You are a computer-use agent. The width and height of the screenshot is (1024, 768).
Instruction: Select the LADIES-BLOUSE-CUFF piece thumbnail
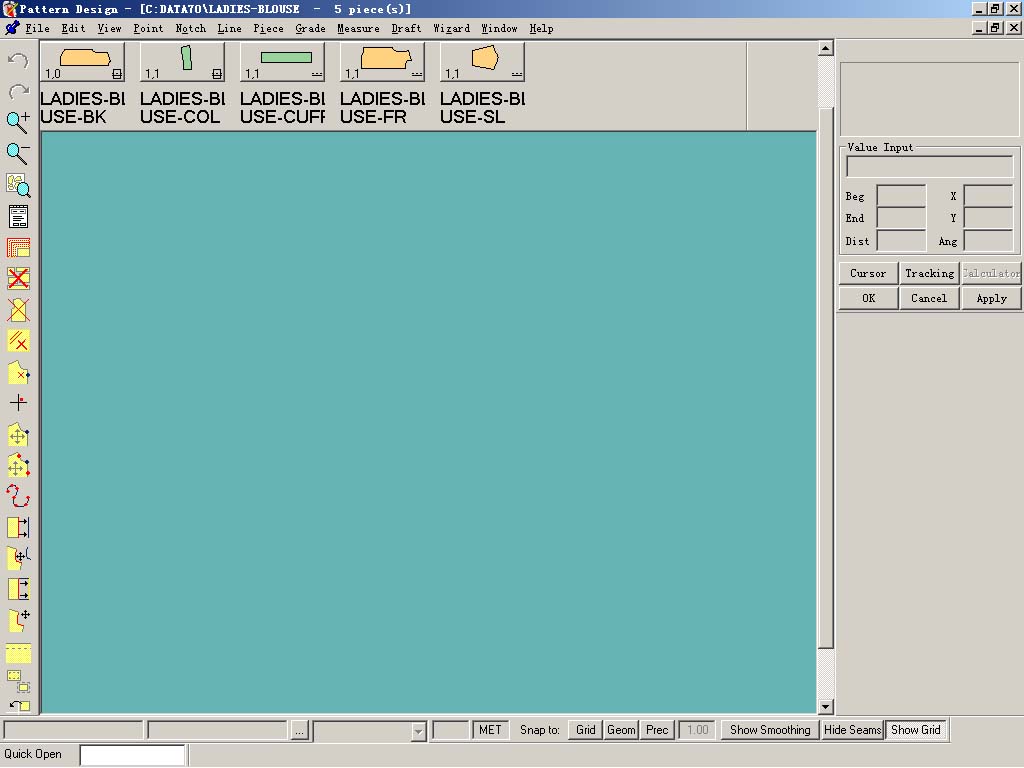pyautogui.click(x=282, y=62)
